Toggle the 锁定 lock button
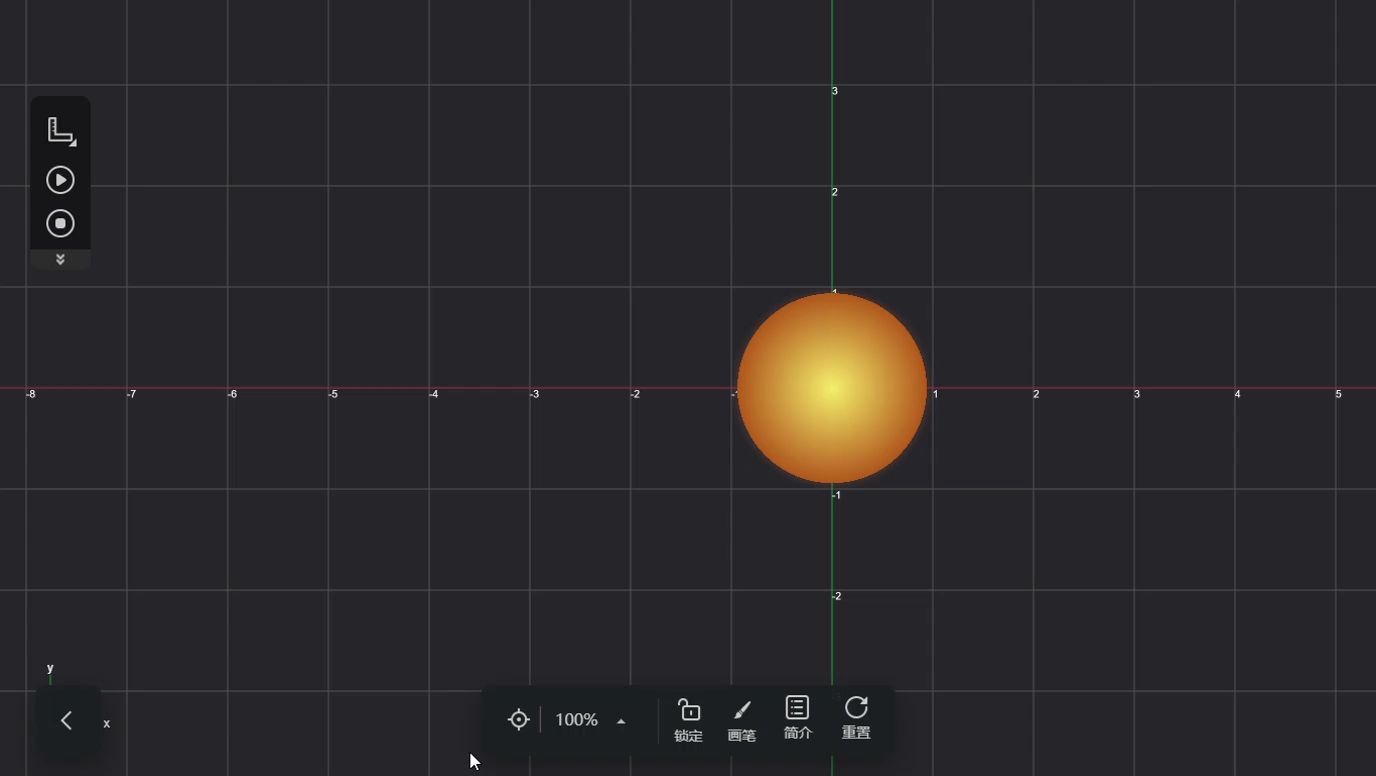This screenshot has height=776, width=1376. pos(688,720)
